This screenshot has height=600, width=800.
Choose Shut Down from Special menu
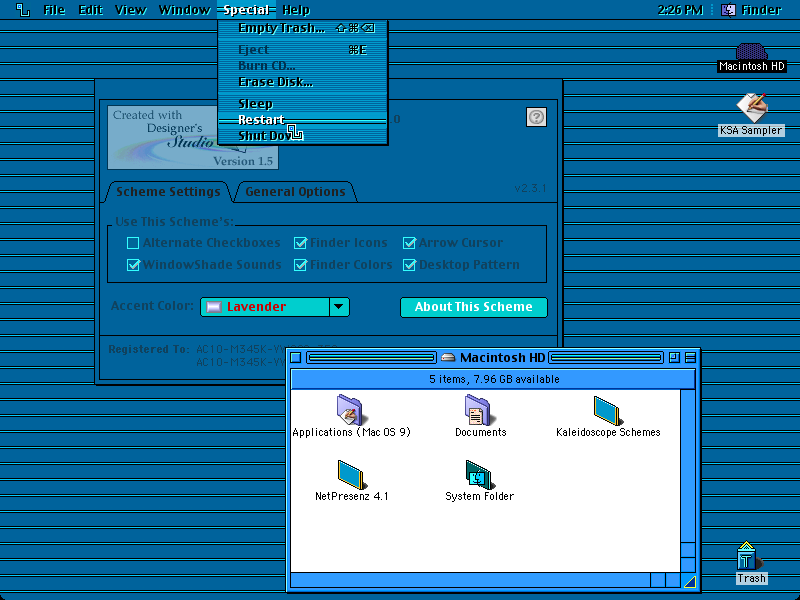pos(303,136)
